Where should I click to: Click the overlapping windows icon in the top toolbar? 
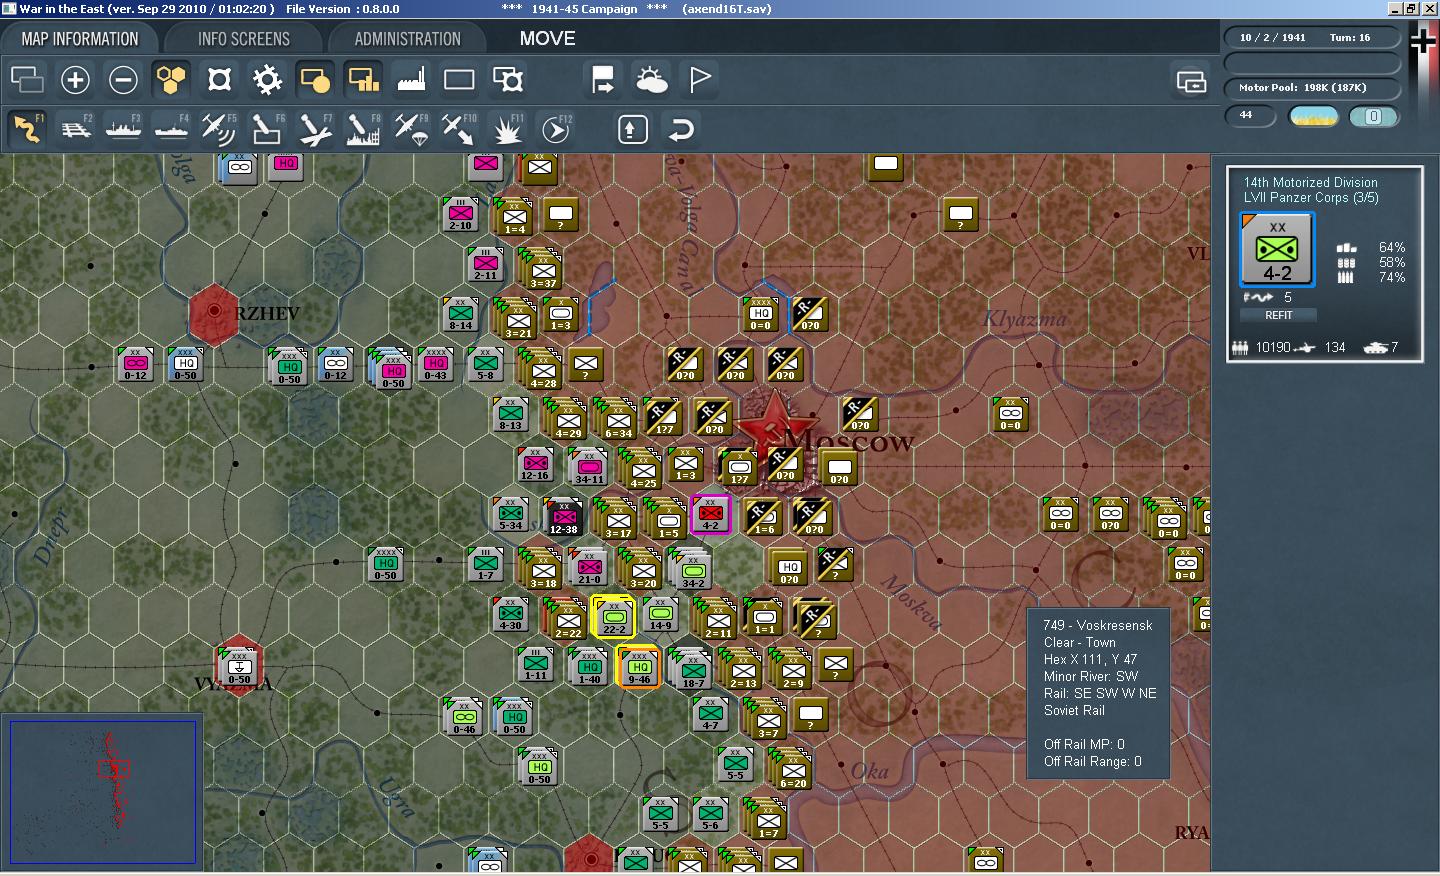[27, 79]
